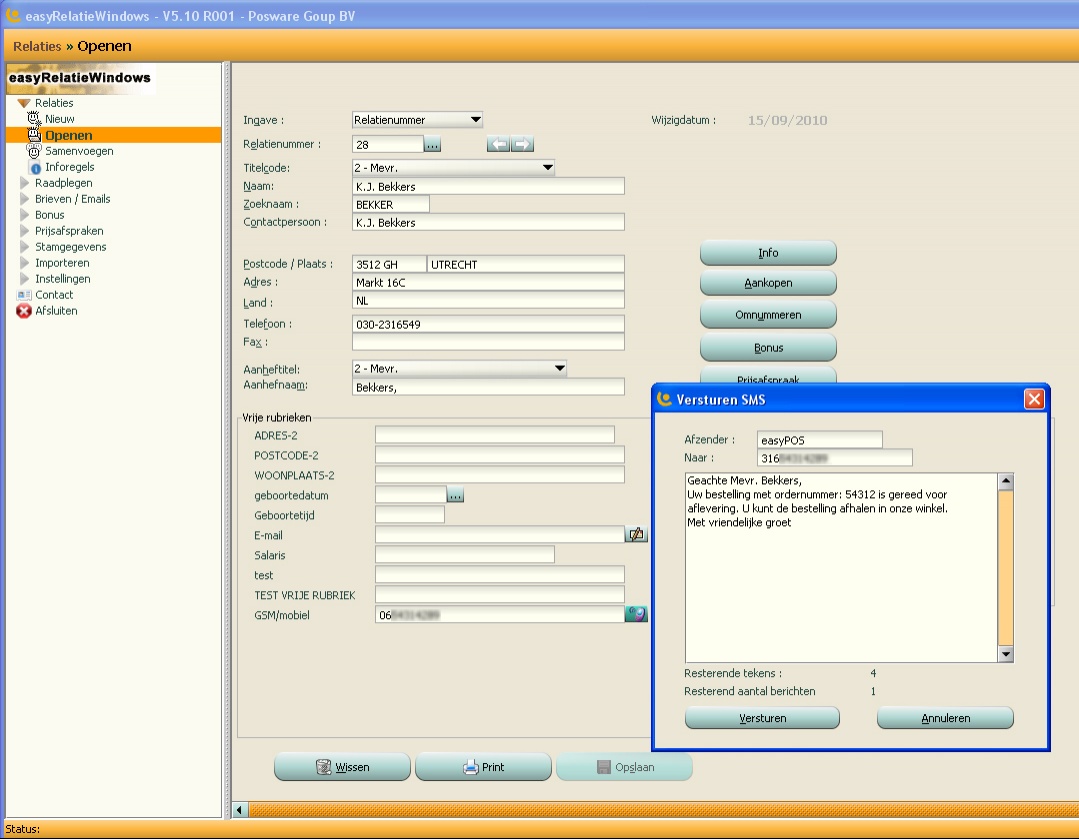The width and height of the screenshot is (1079, 839).
Task: Click the Adres field
Action: point(488,282)
